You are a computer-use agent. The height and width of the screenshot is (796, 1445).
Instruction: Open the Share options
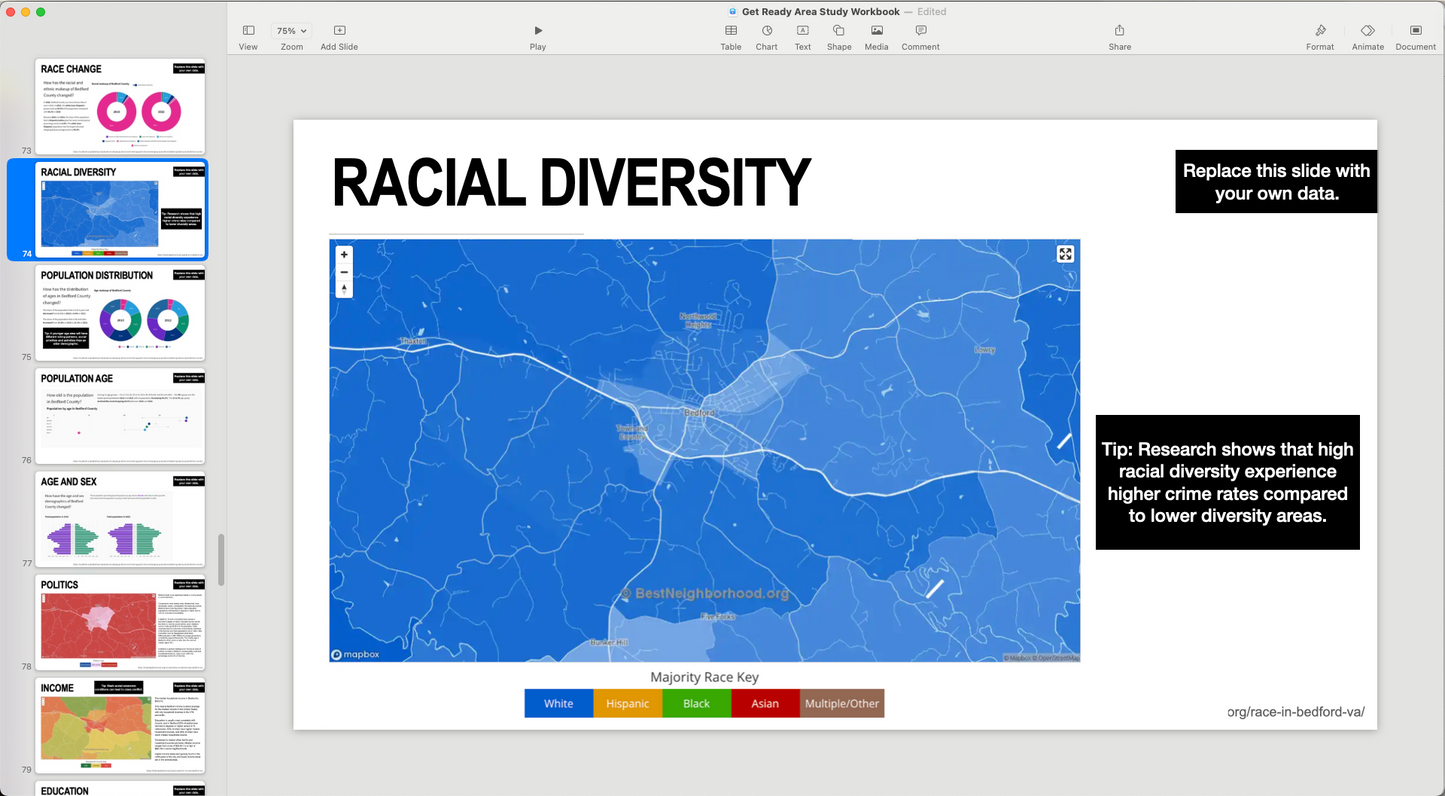click(1120, 37)
